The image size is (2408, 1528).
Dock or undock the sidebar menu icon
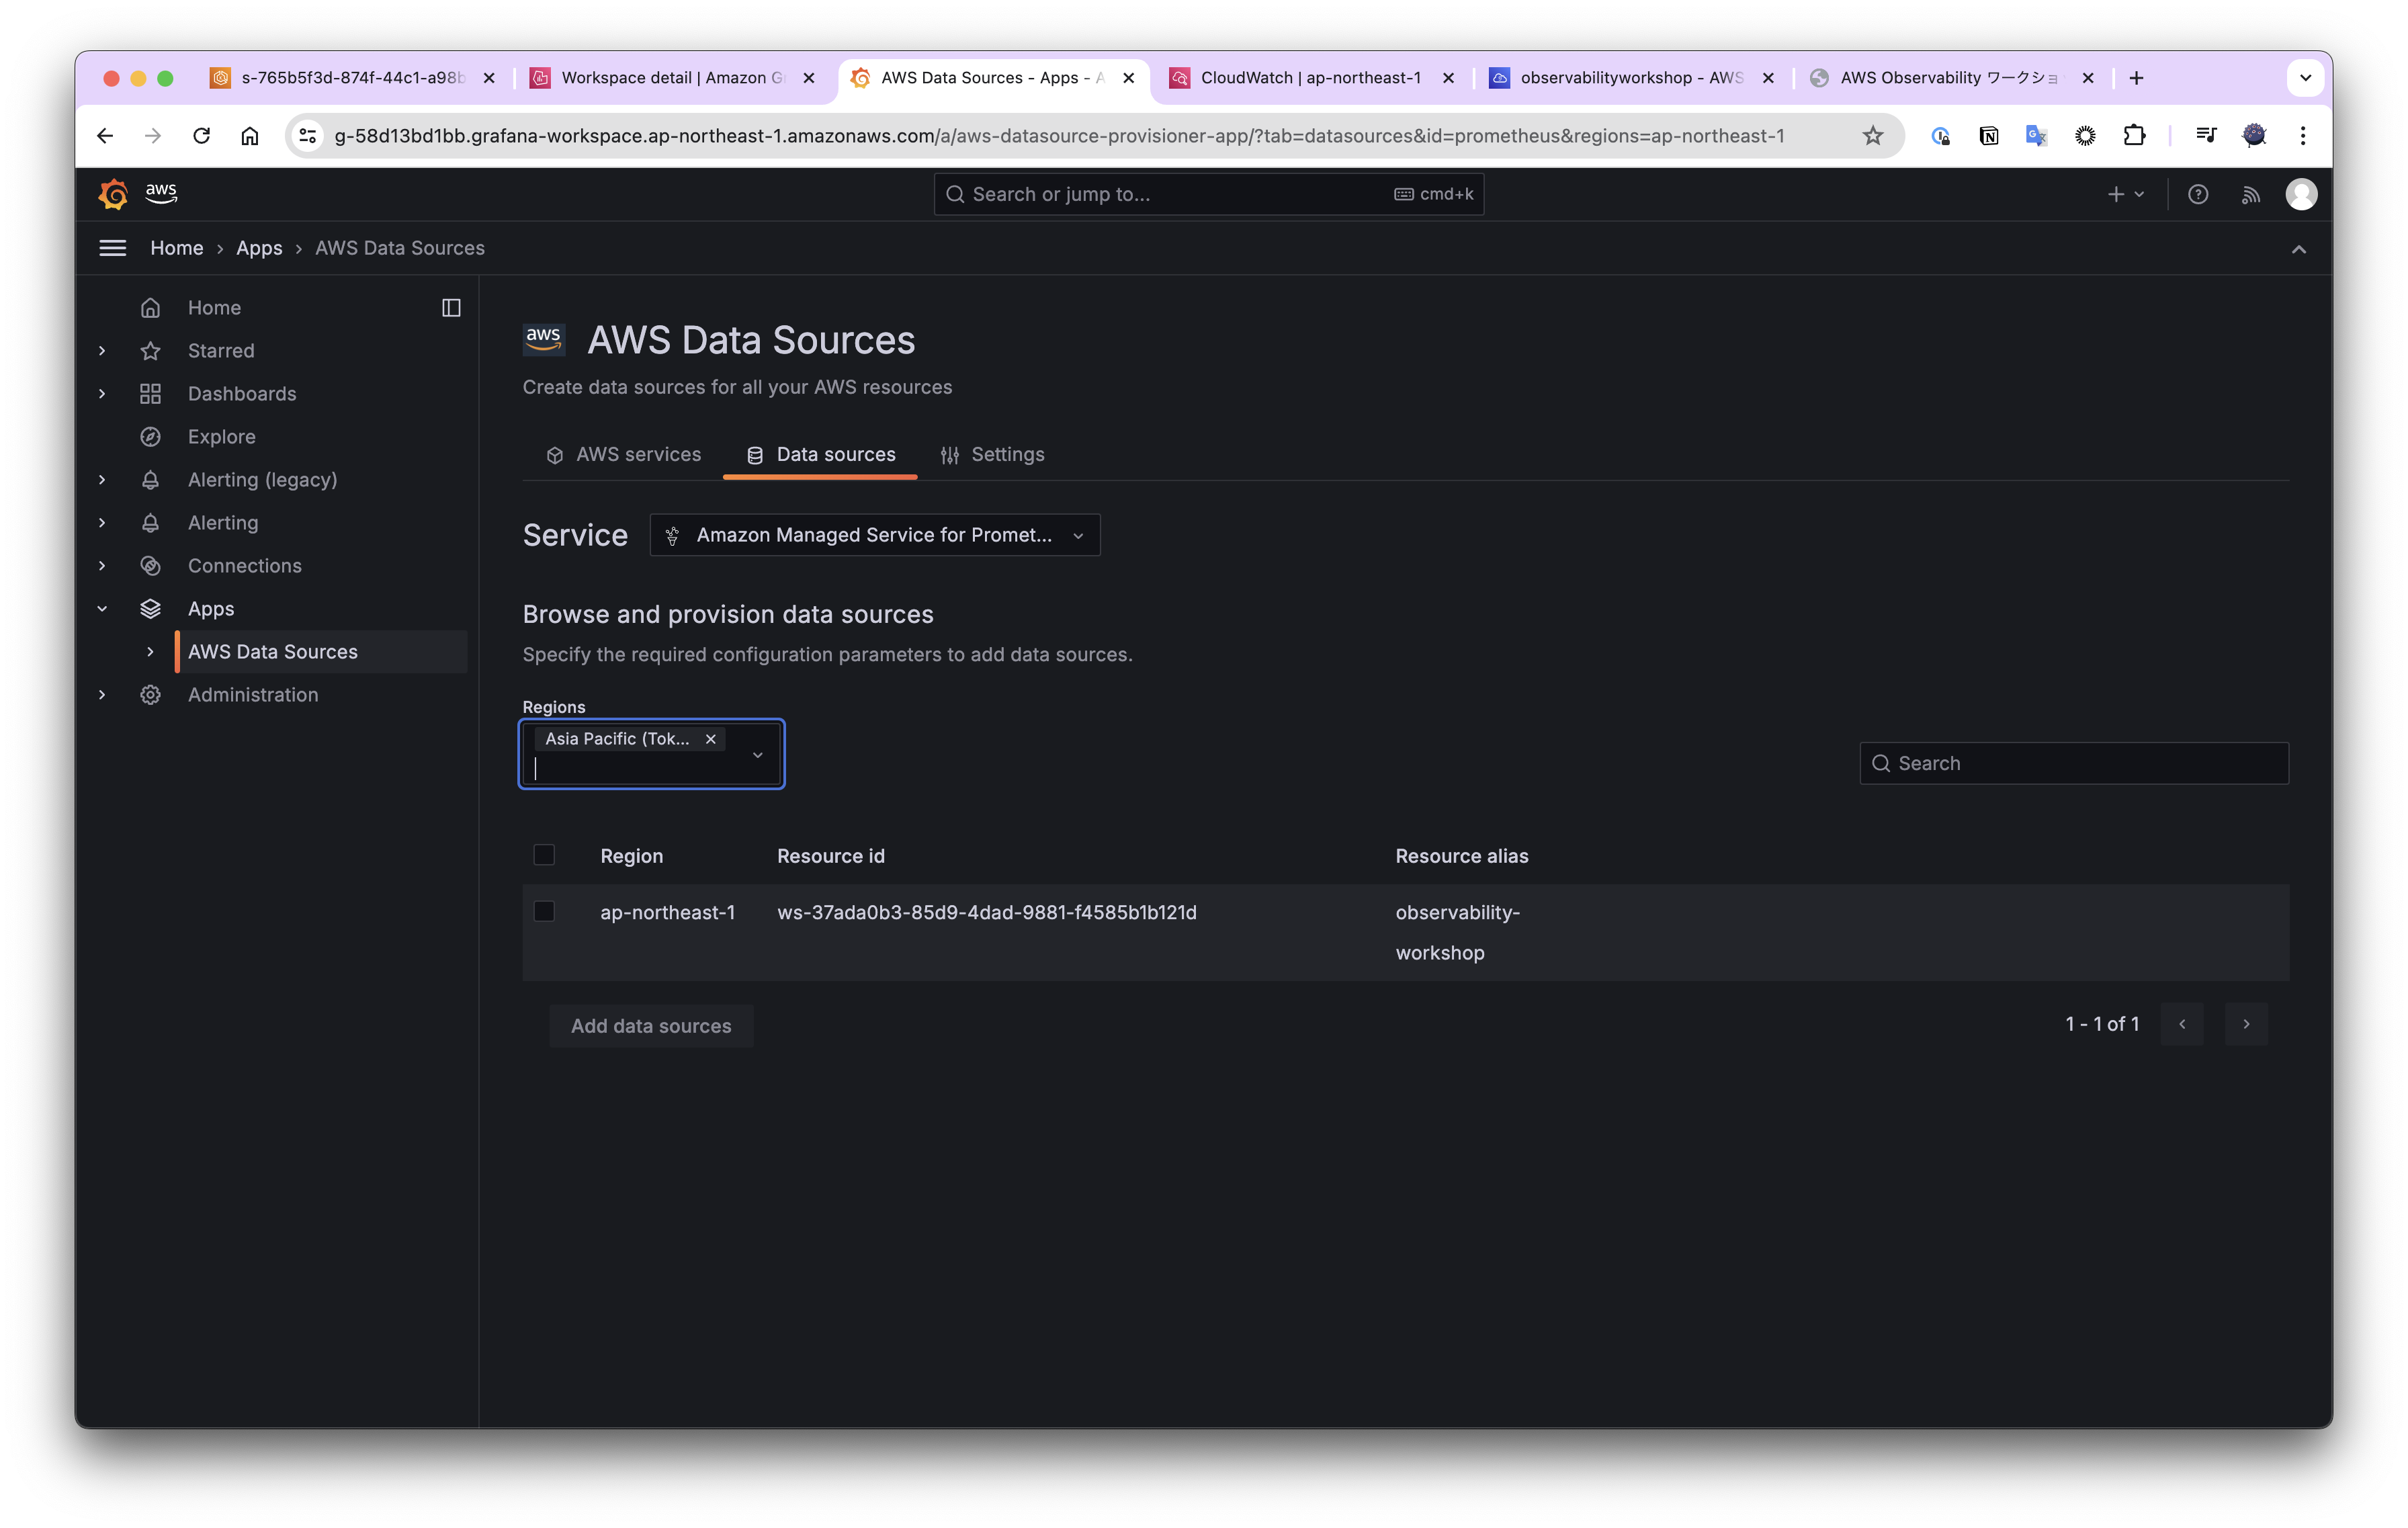451,308
